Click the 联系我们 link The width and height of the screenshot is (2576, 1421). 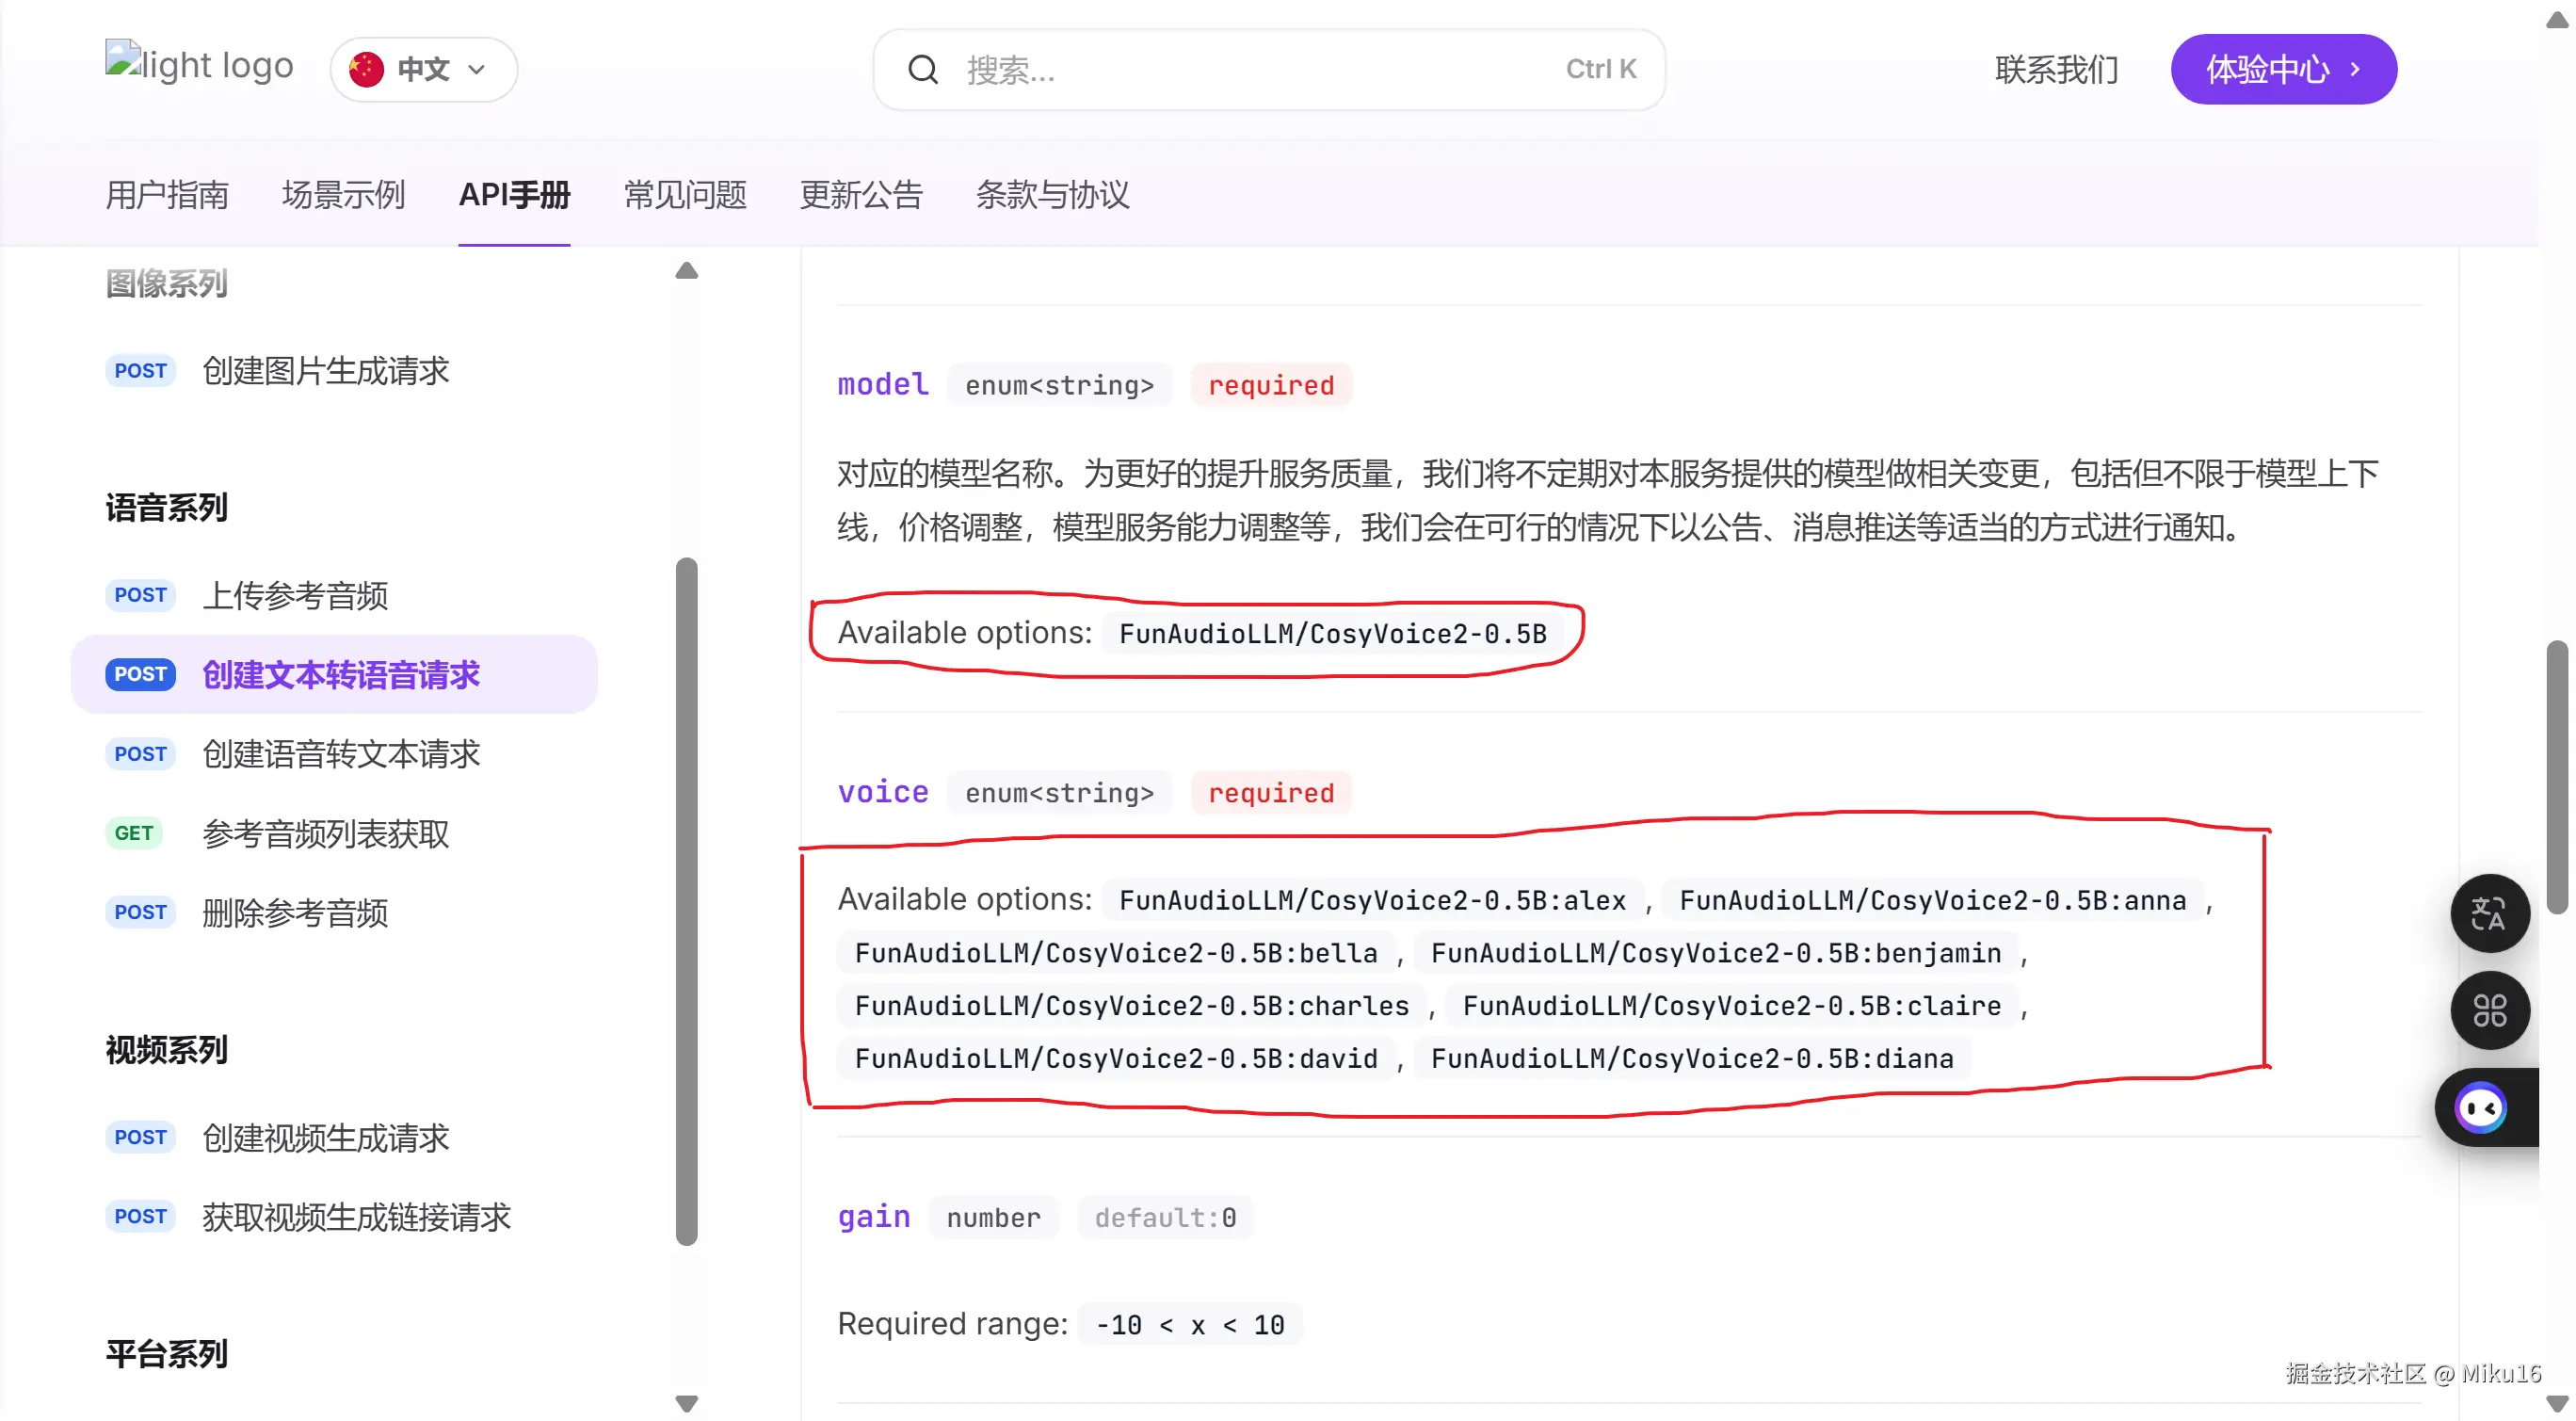2056,69
